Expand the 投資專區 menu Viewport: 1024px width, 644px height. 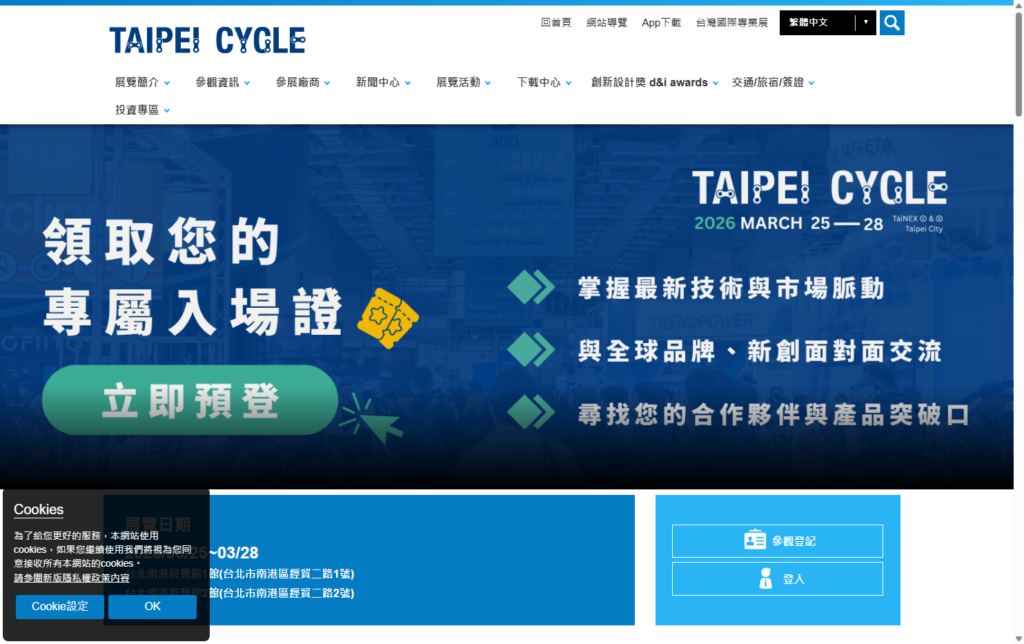(x=142, y=110)
